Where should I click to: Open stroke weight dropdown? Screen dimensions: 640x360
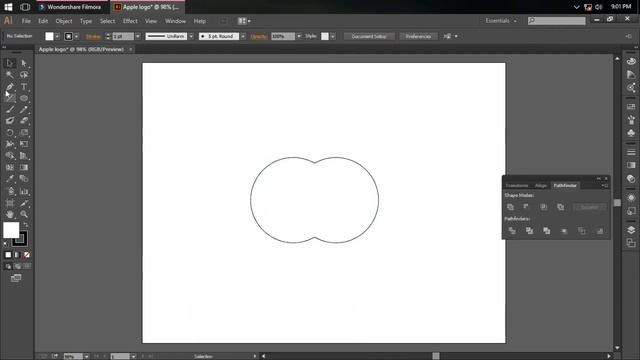pyautogui.click(x=138, y=36)
